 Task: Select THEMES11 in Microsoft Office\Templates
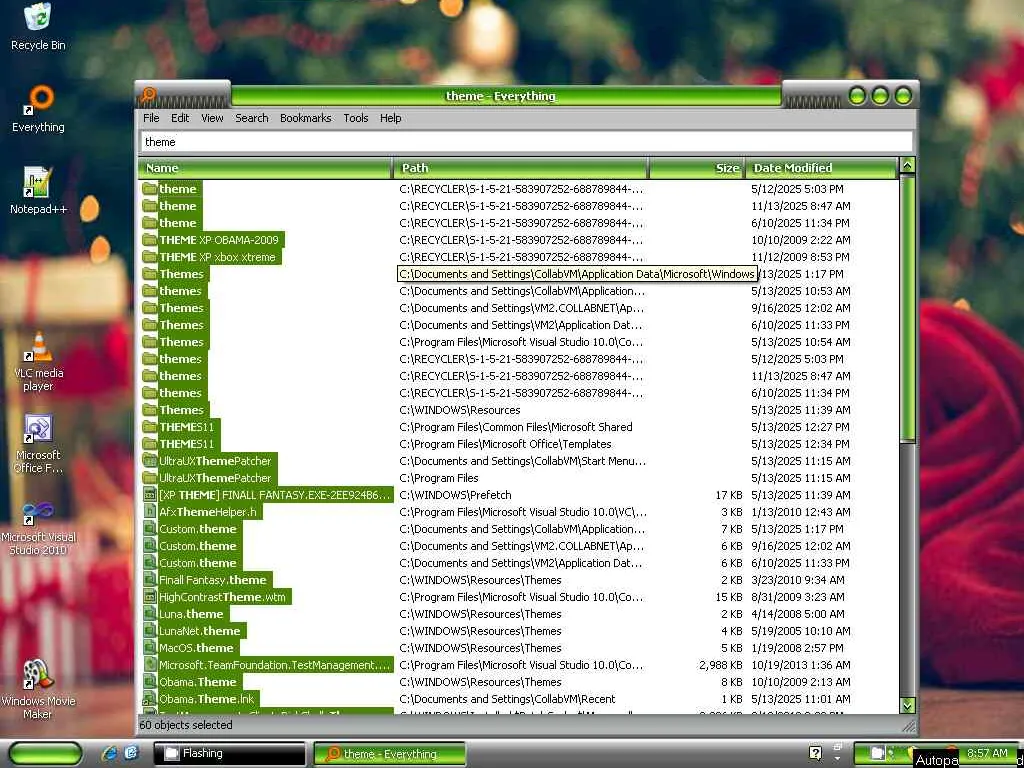pos(187,443)
